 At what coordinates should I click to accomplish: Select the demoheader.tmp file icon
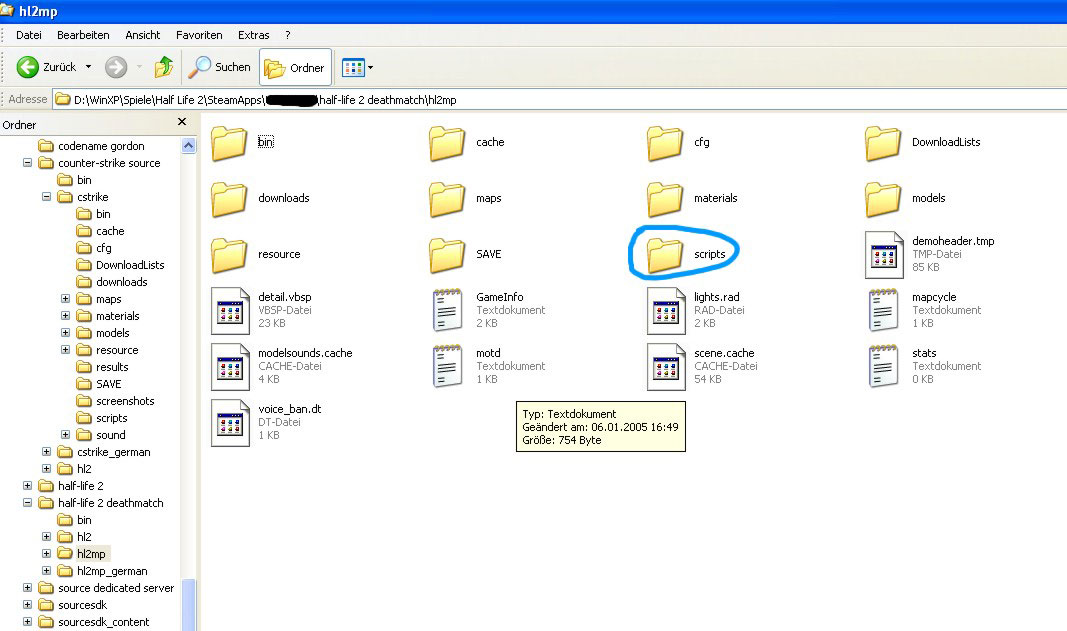coord(883,255)
